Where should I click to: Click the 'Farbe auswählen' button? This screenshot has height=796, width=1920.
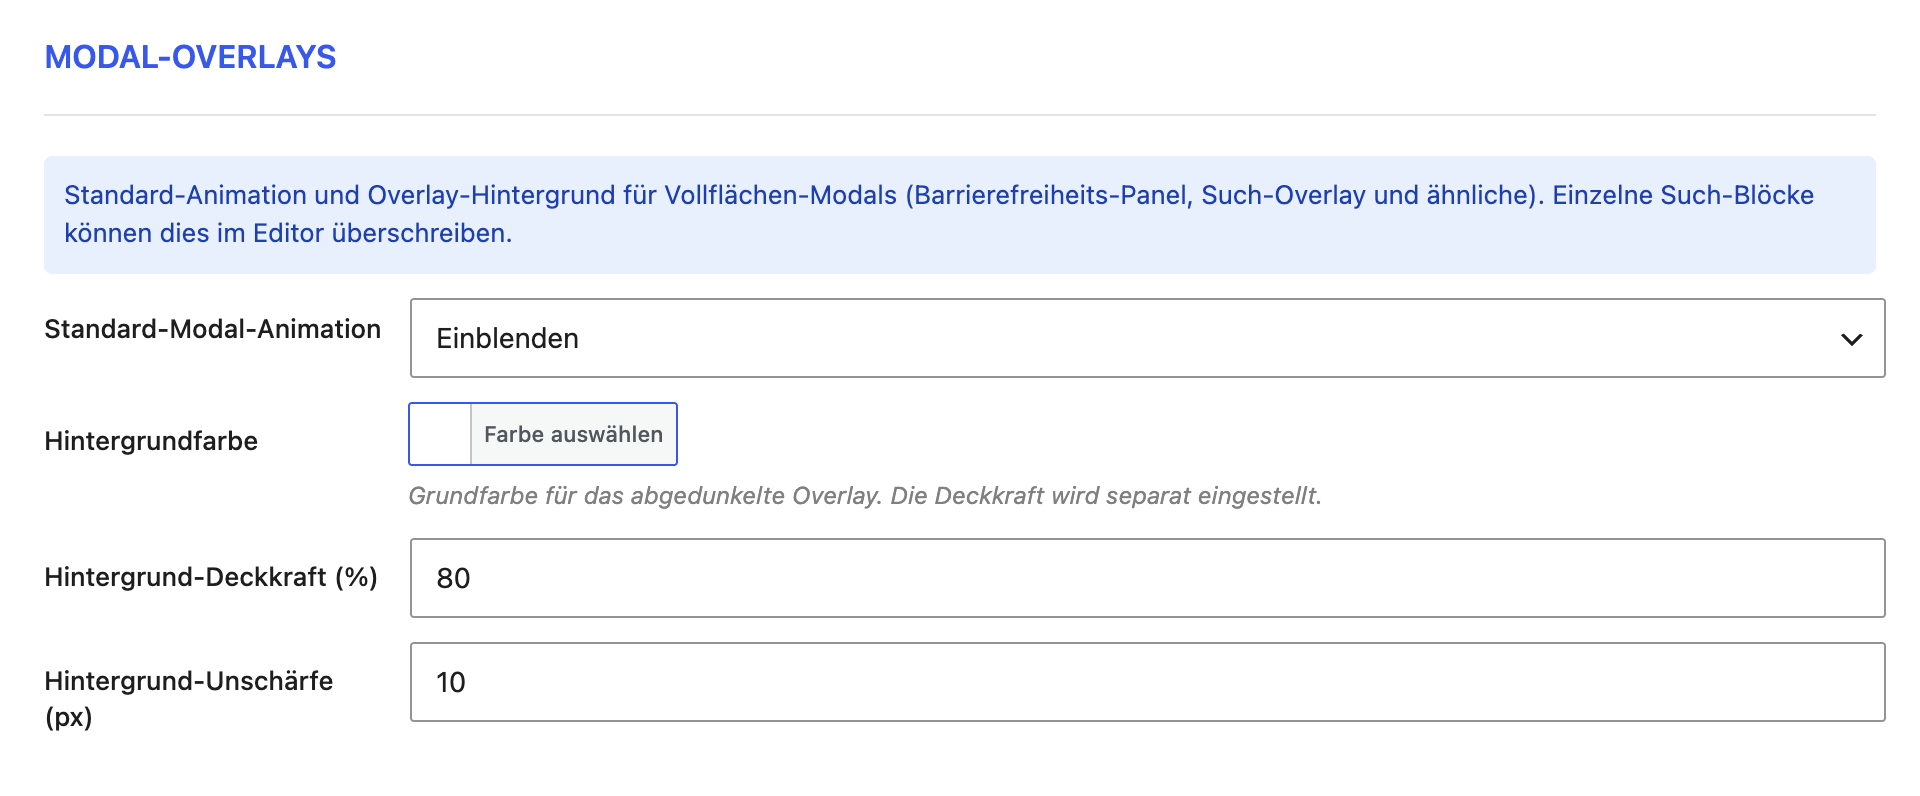[x=573, y=434]
